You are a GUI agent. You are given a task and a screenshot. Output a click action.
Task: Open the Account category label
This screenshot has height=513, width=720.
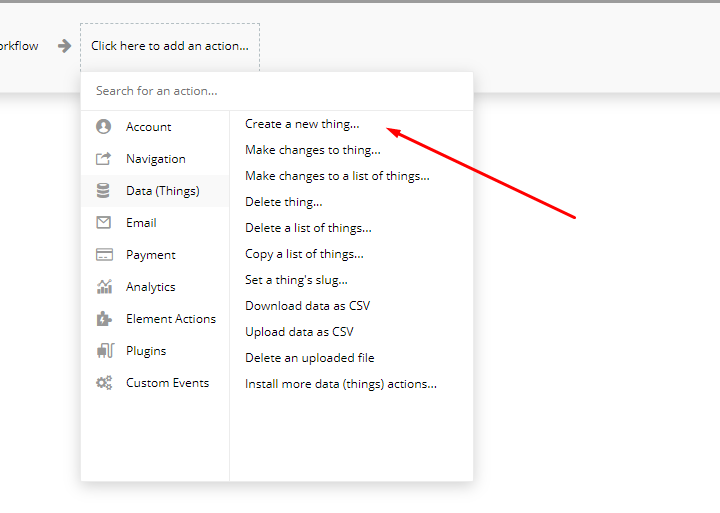[x=148, y=127]
